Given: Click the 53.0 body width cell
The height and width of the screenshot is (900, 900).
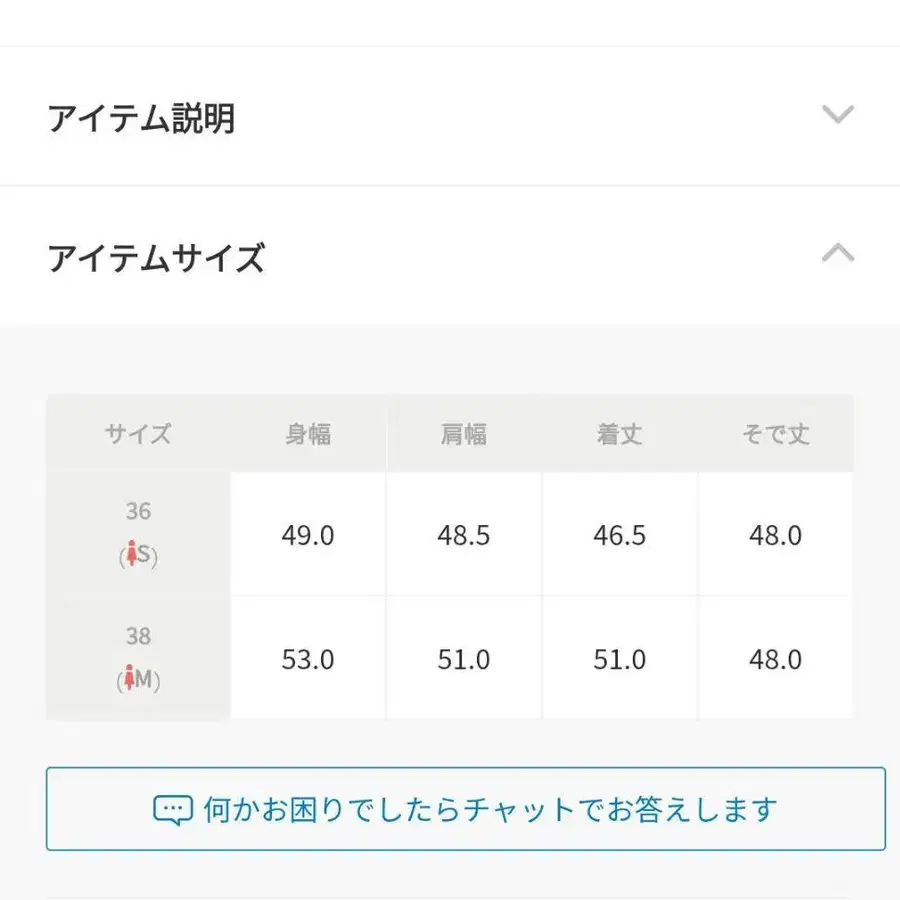Looking at the screenshot, I should (308, 660).
